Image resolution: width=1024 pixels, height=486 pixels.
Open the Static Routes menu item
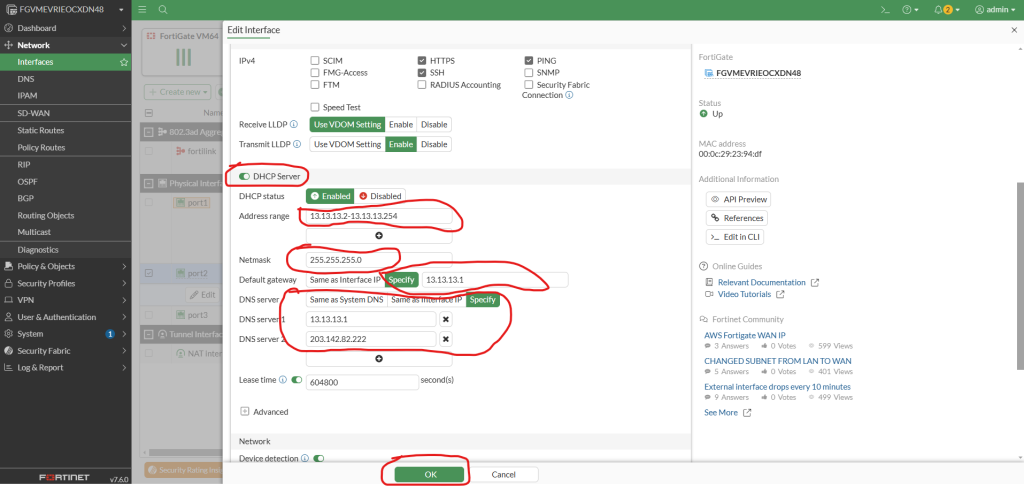click(x=41, y=130)
